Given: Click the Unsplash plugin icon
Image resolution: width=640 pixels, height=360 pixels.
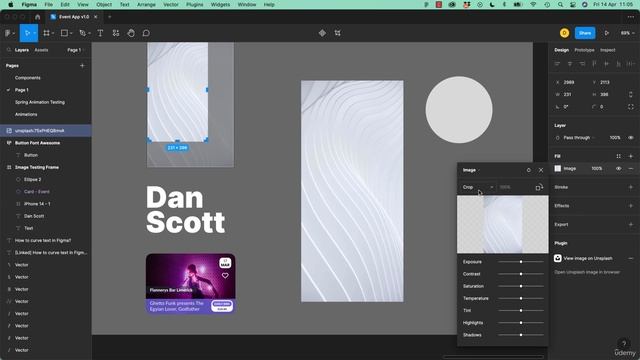Looking at the screenshot, I should click(558, 258).
